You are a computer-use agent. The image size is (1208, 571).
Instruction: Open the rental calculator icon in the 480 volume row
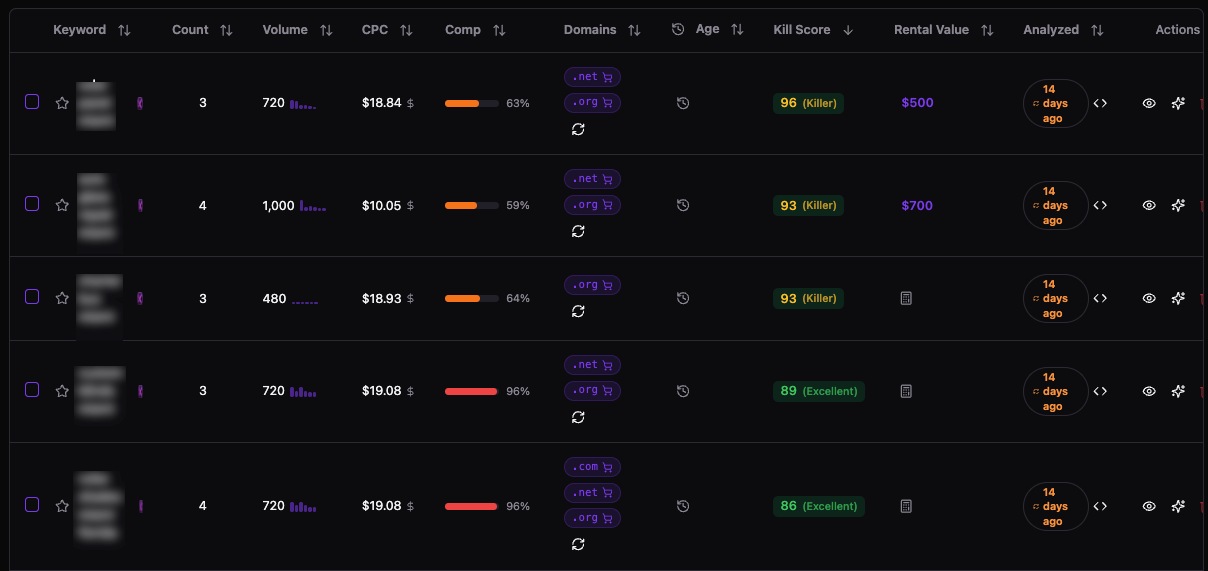pos(906,298)
